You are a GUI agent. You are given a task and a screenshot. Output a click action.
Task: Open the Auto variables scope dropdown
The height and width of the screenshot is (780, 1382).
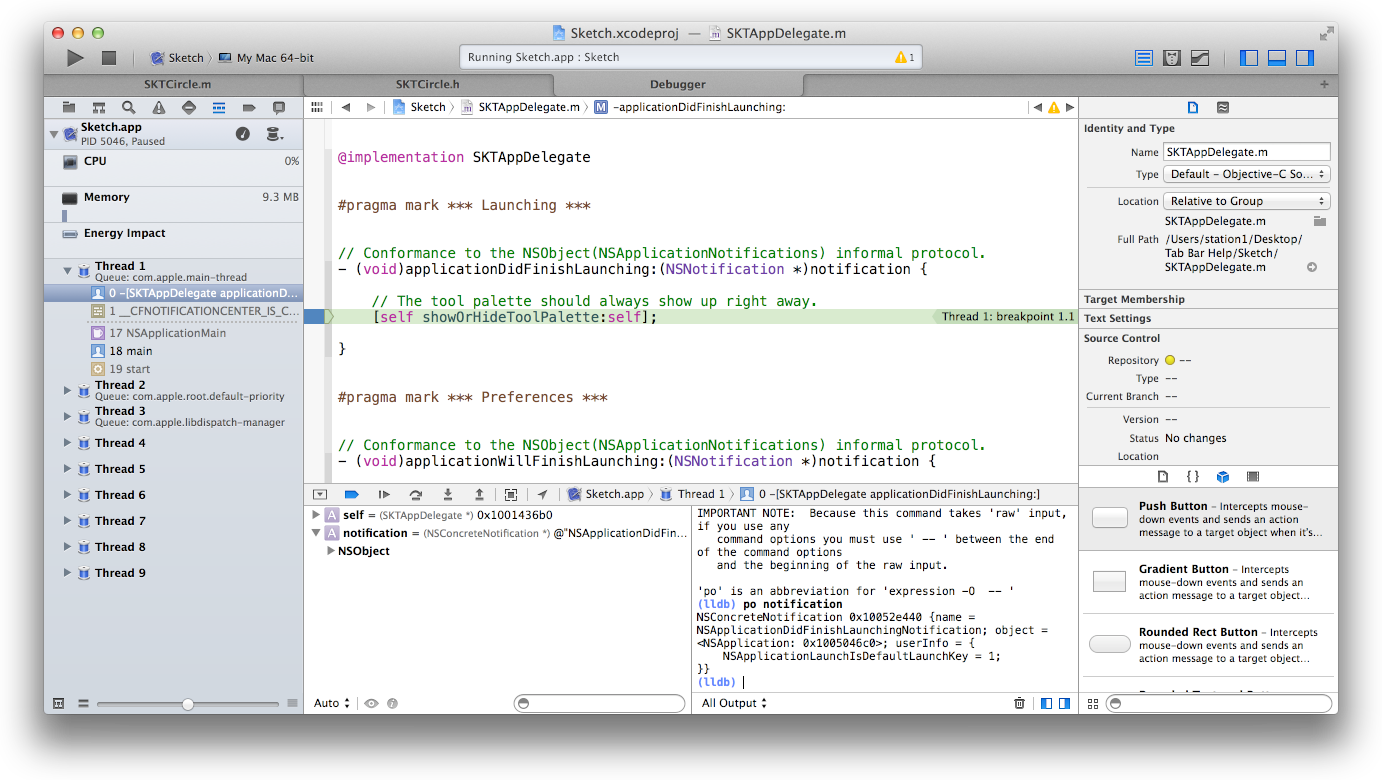[332, 703]
